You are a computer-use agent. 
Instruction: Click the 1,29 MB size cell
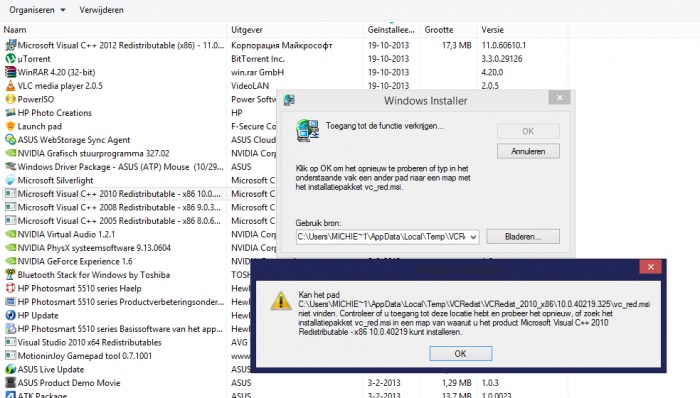[x=456, y=382]
